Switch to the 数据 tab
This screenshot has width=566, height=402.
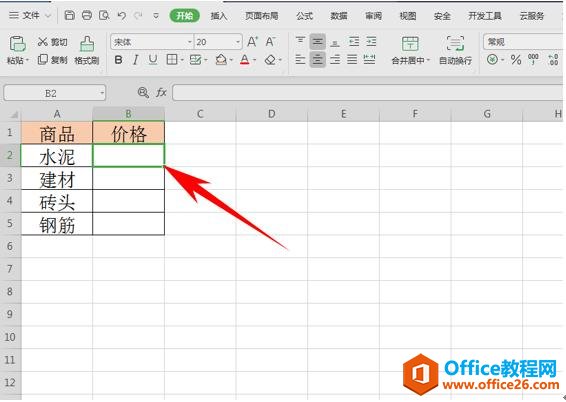click(339, 16)
